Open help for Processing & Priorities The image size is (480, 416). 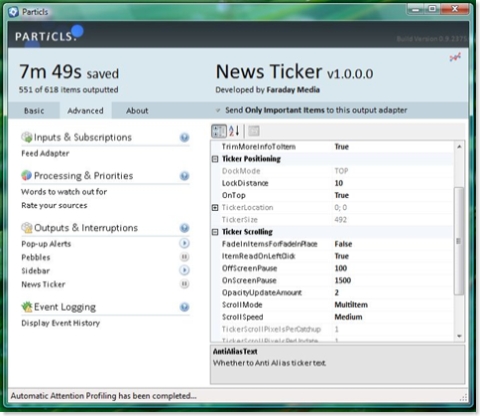coord(184,176)
